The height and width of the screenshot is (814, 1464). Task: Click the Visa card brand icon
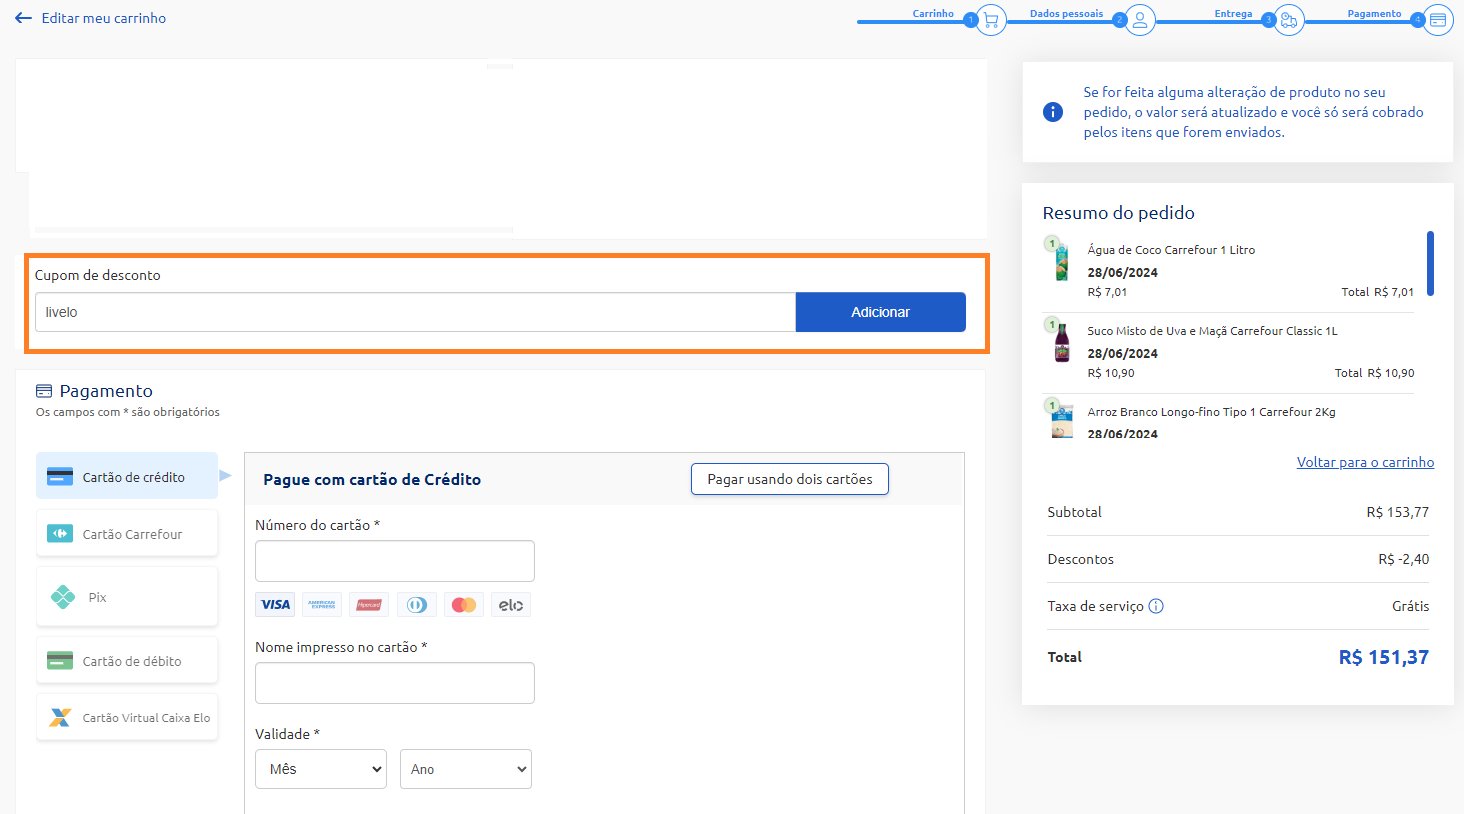[275, 604]
